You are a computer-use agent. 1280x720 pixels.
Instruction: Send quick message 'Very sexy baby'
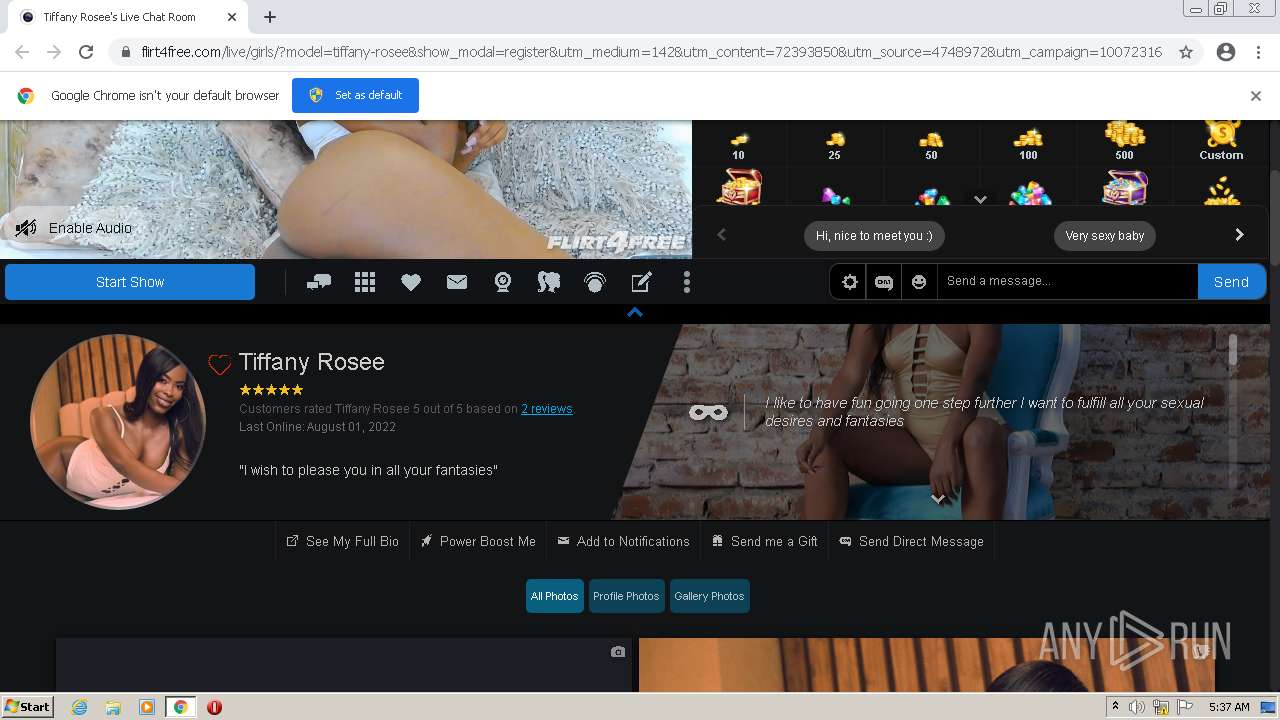pyautogui.click(x=1104, y=236)
